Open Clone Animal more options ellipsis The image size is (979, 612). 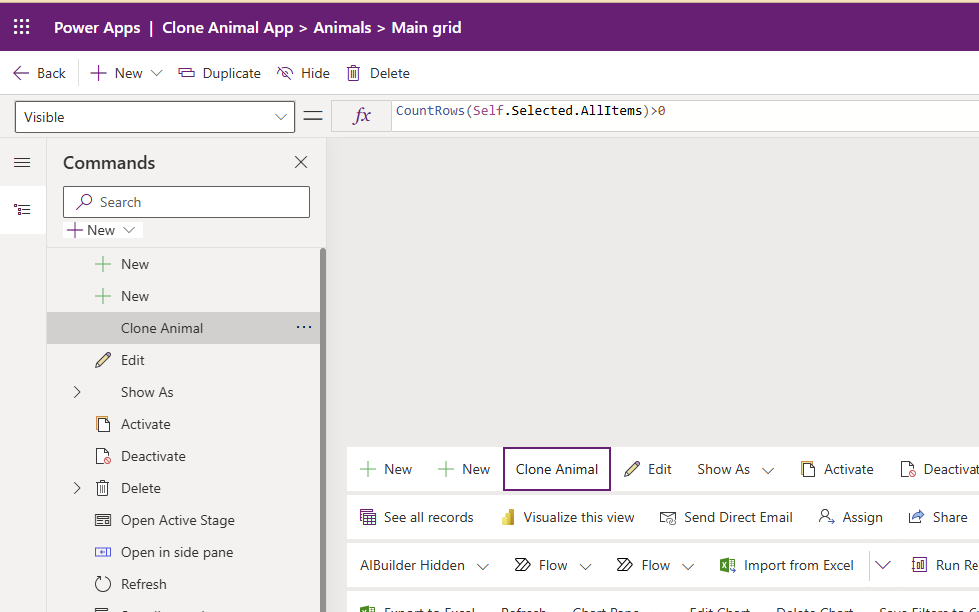pos(304,327)
